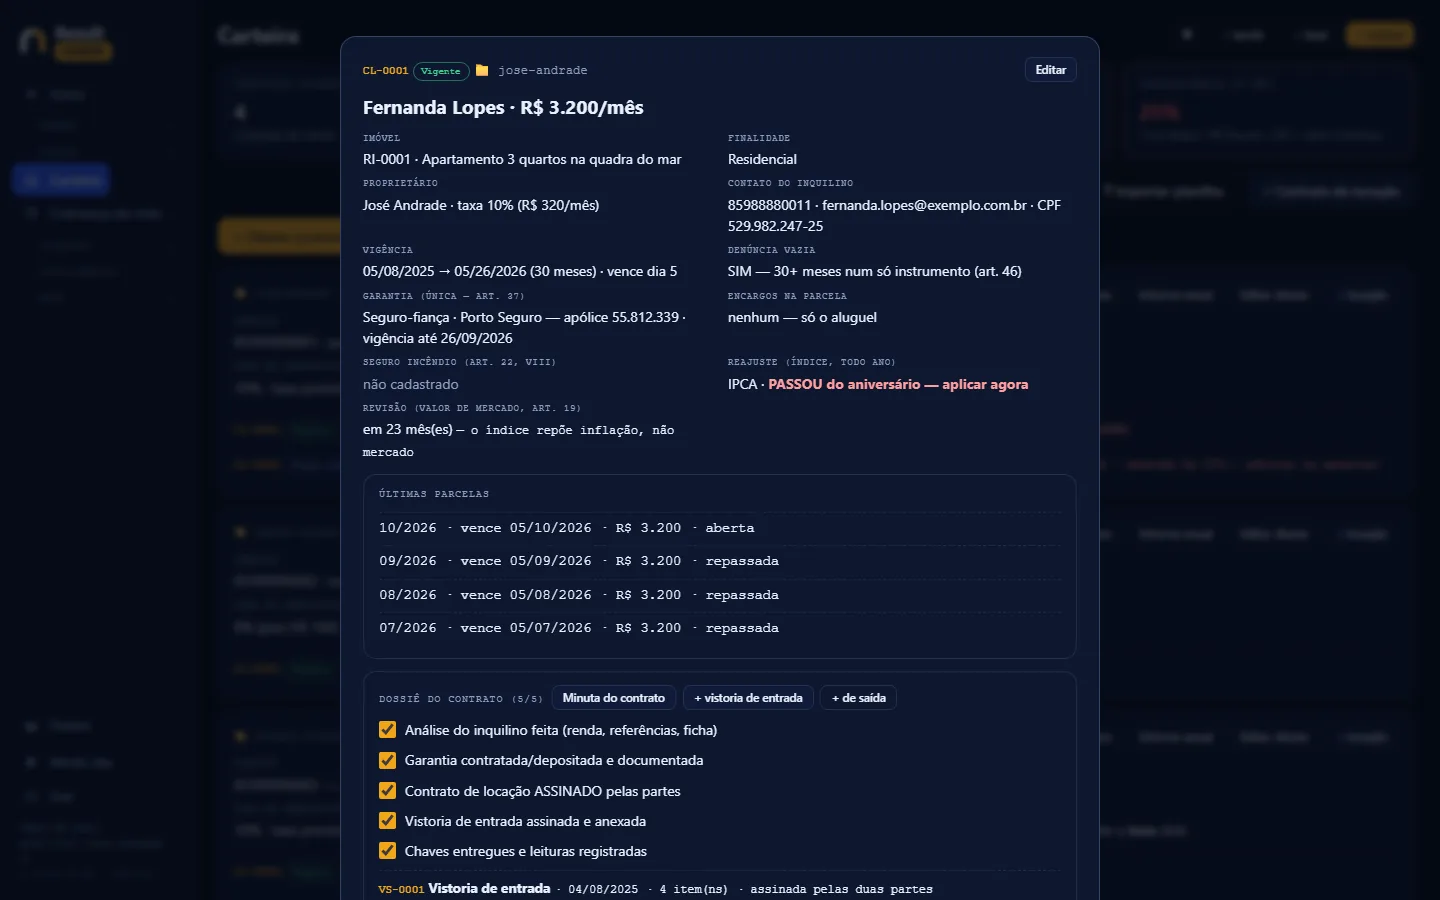Click José Andrade taxa 10% owner text
1440x900 pixels.
(481, 205)
